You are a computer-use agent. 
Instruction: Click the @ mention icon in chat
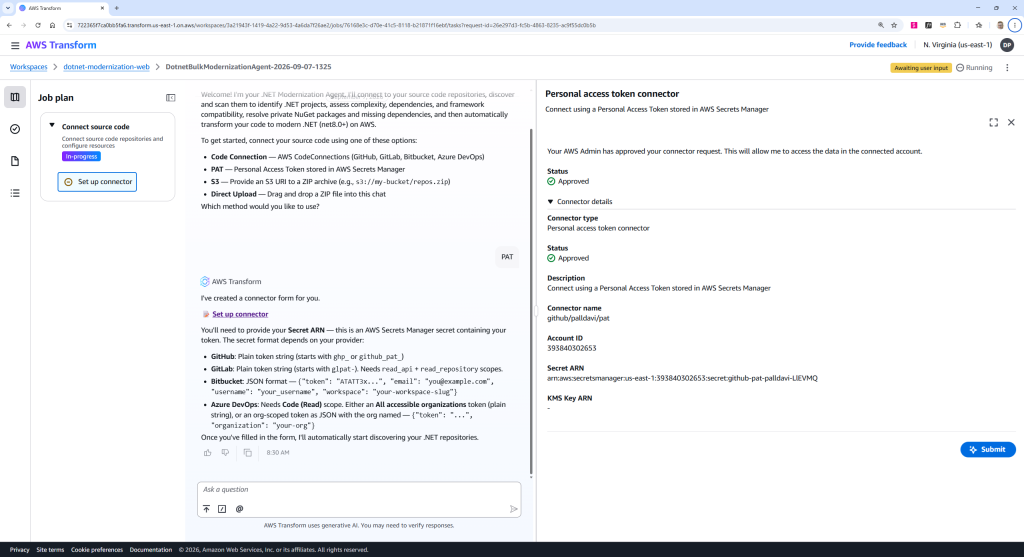pyautogui.click(x=239, y=509)
